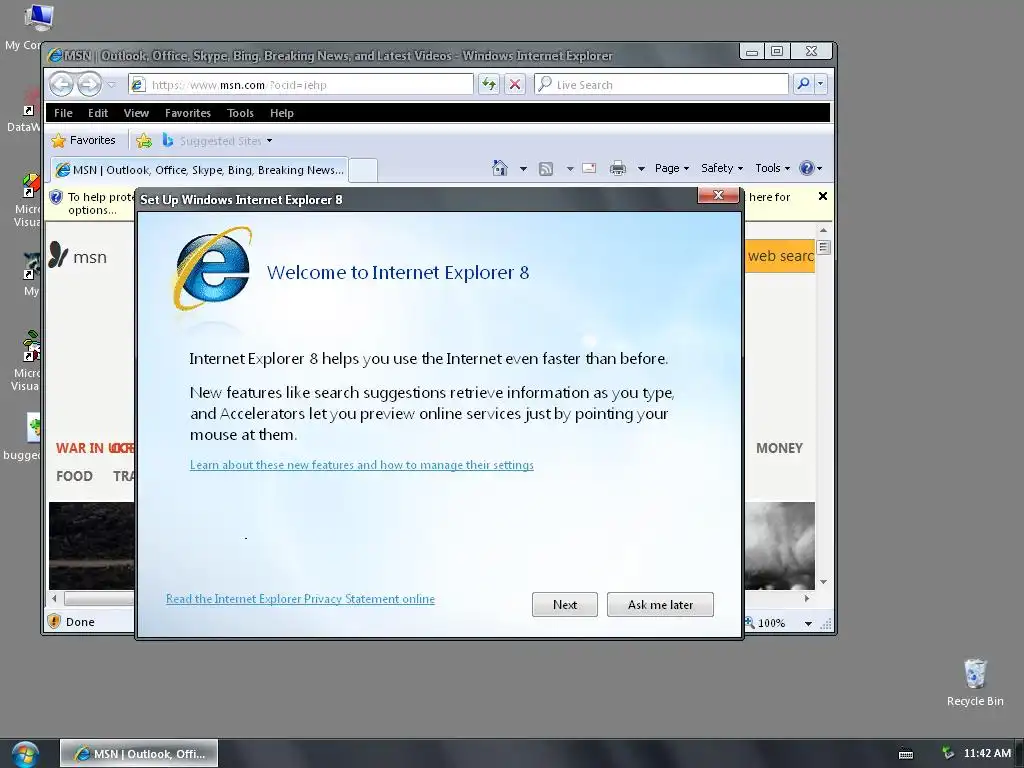This screenshot has width=1024, height=768.
Task: Click the right news thumbnail image
Action: tap(780, 546)
